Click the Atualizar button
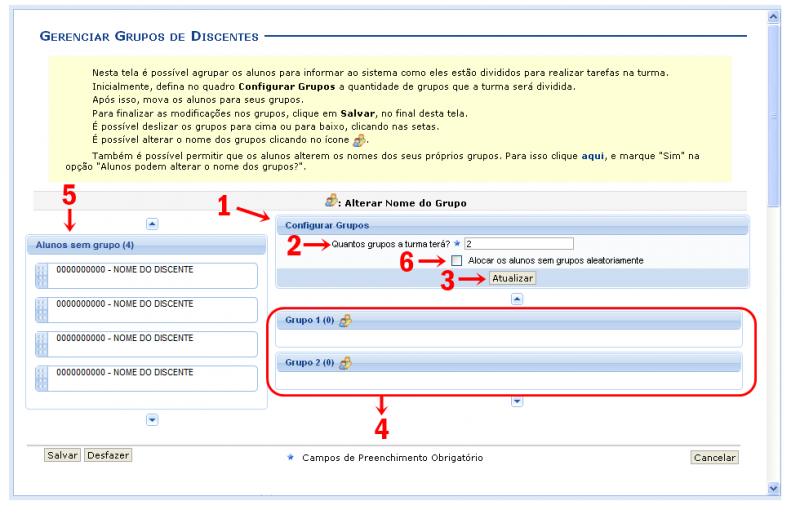 coord(512,279)
